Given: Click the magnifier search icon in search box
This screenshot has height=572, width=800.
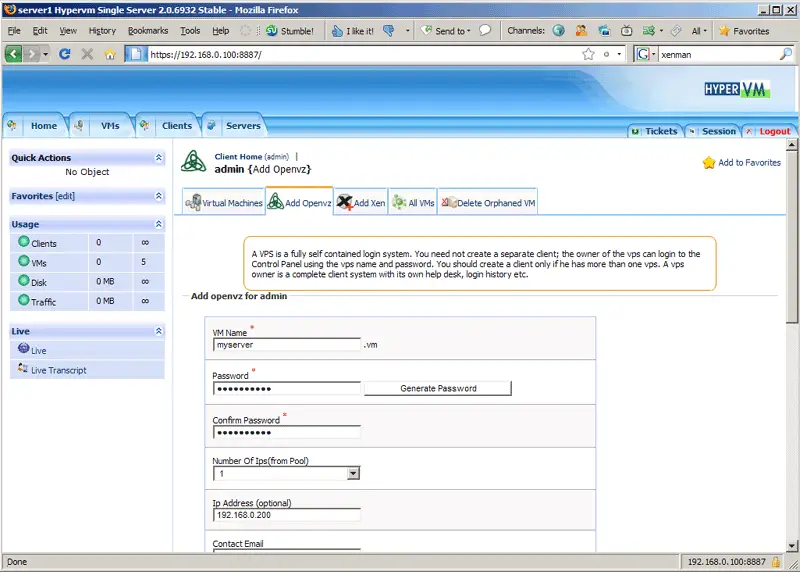Looking at the screenshot, I should tap(786, 54).
